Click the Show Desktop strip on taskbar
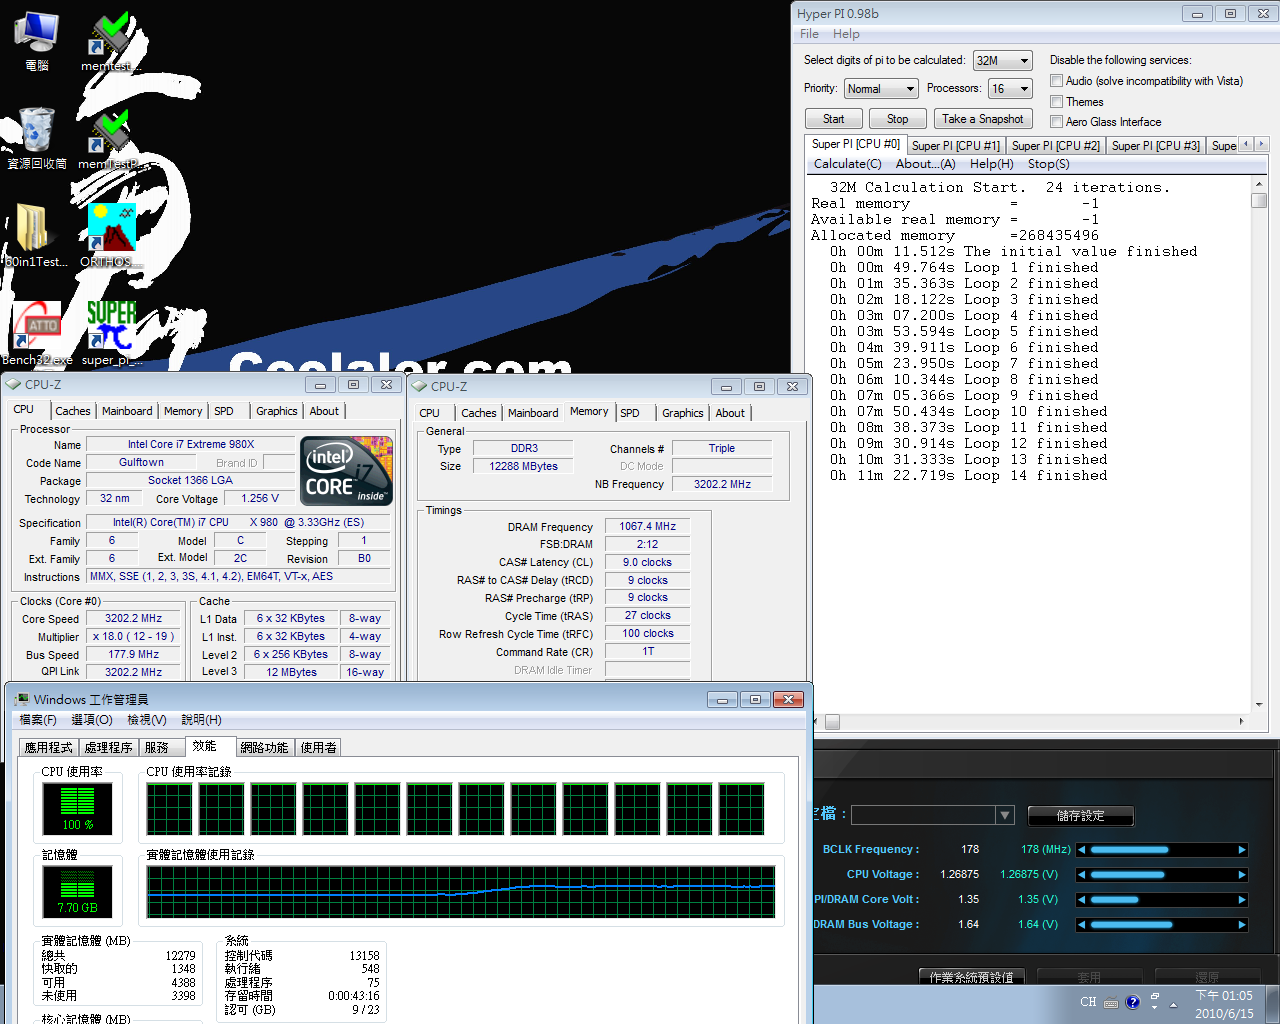Image resolution: width=1280 pixels, height=1024 pixels. pos(1272,1004)
